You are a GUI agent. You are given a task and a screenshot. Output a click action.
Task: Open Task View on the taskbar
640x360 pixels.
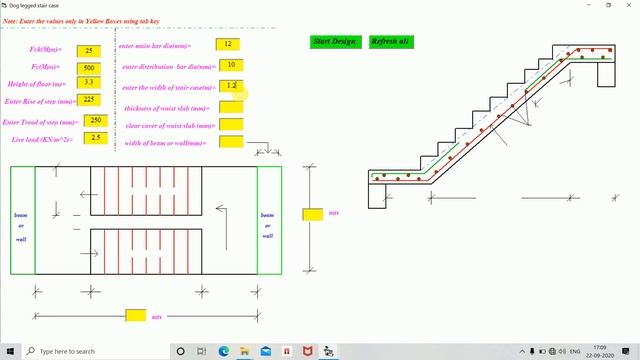tap(202, 351)
